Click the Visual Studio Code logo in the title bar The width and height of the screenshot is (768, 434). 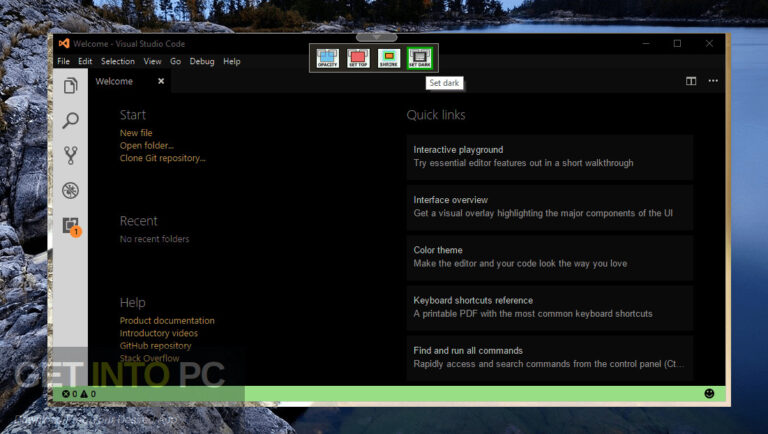point(64,44)
